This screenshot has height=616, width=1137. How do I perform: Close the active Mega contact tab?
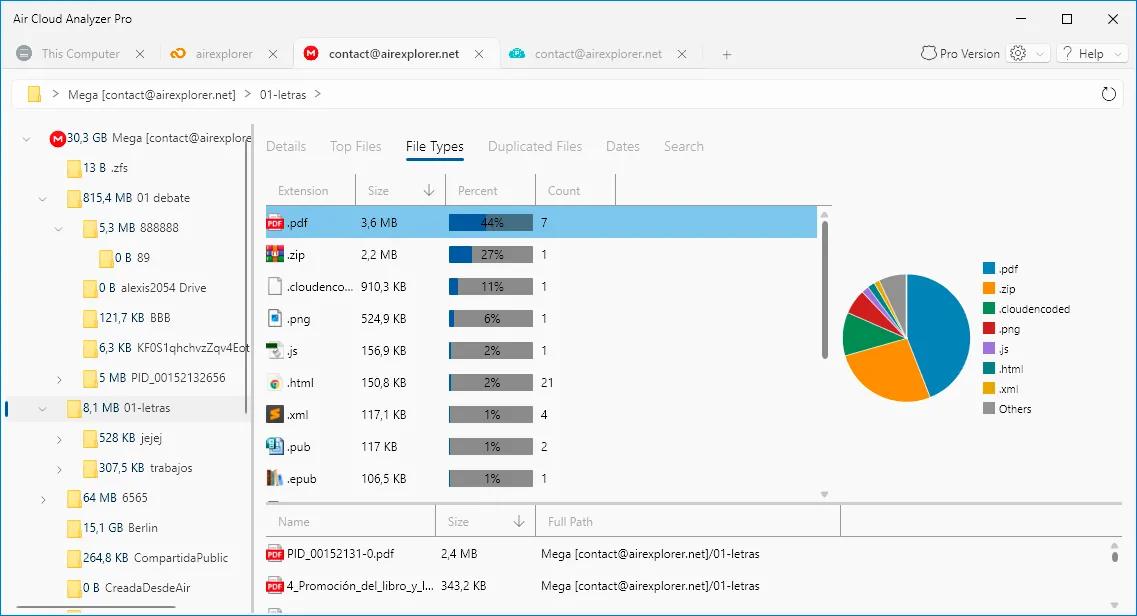[479, 54]
